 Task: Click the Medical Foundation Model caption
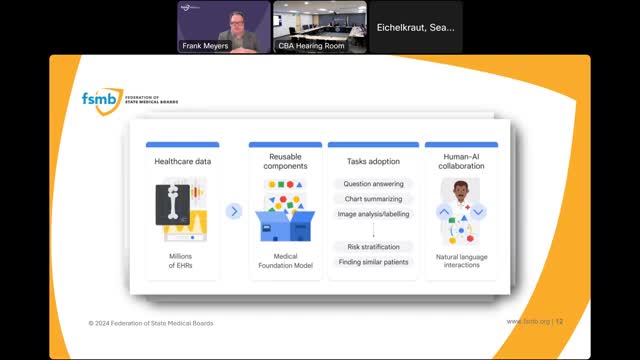pyautogui.click(x=285, y=260)
